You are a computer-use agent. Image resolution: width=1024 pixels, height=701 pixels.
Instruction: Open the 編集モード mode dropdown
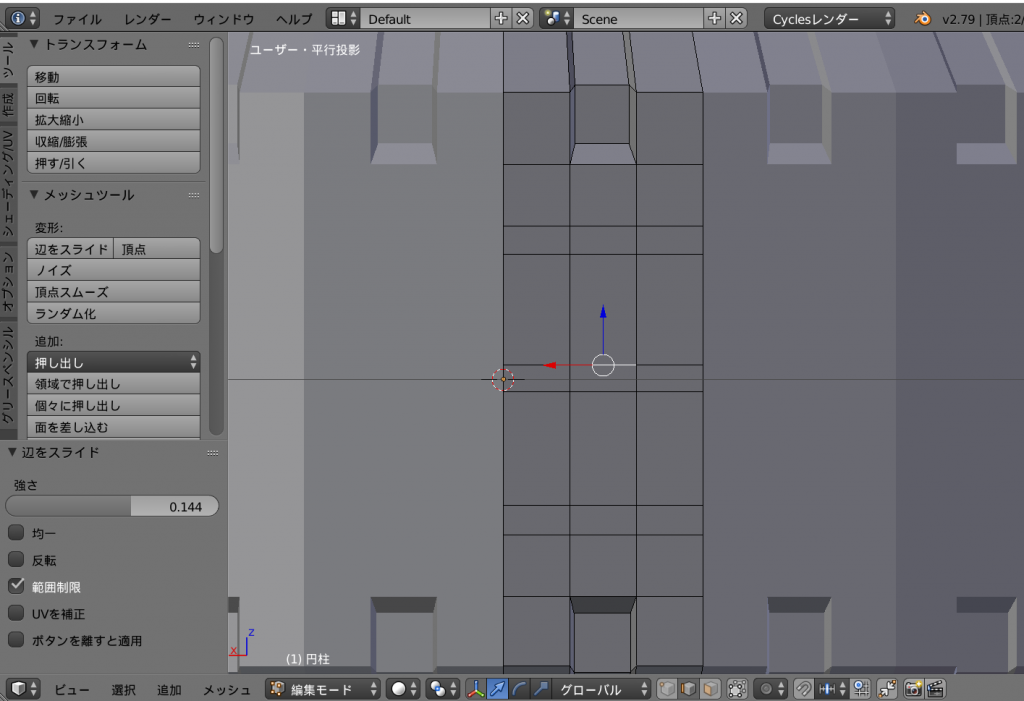(x=324, y=689)
